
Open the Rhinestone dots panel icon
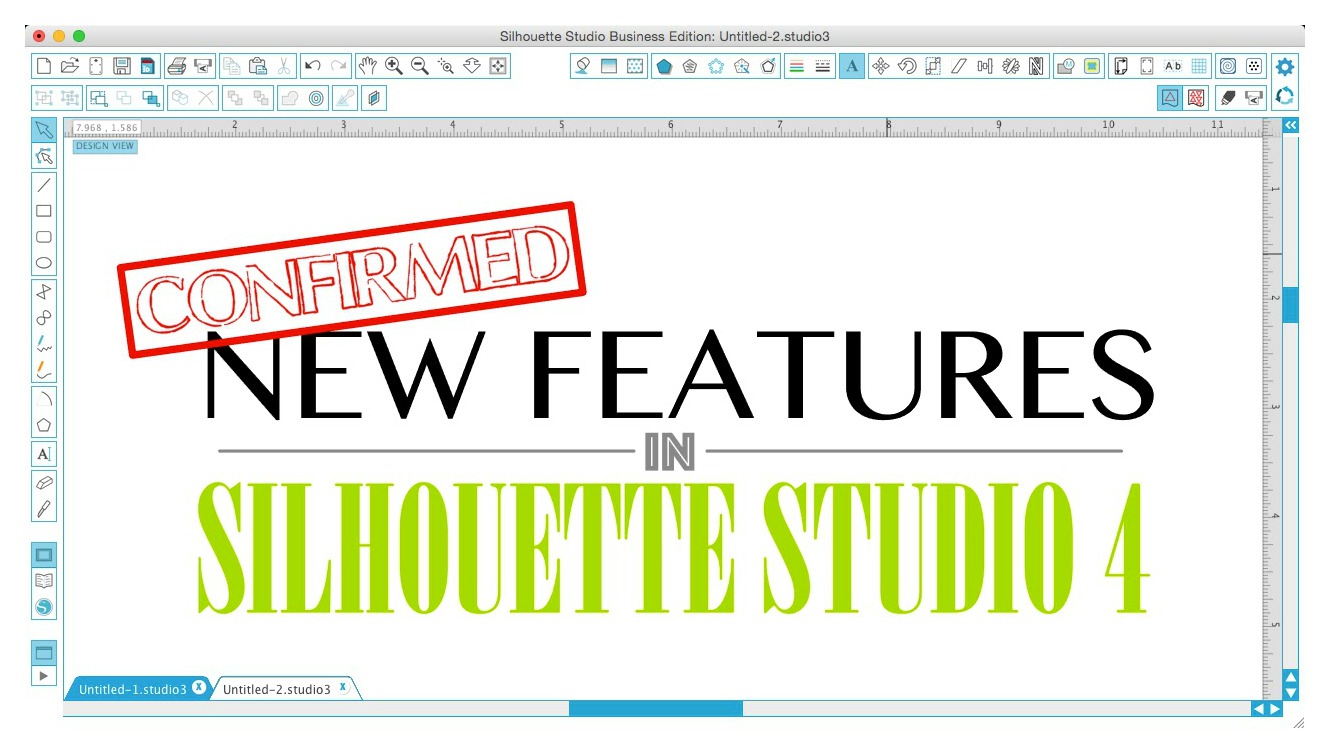click(1254, 66)
